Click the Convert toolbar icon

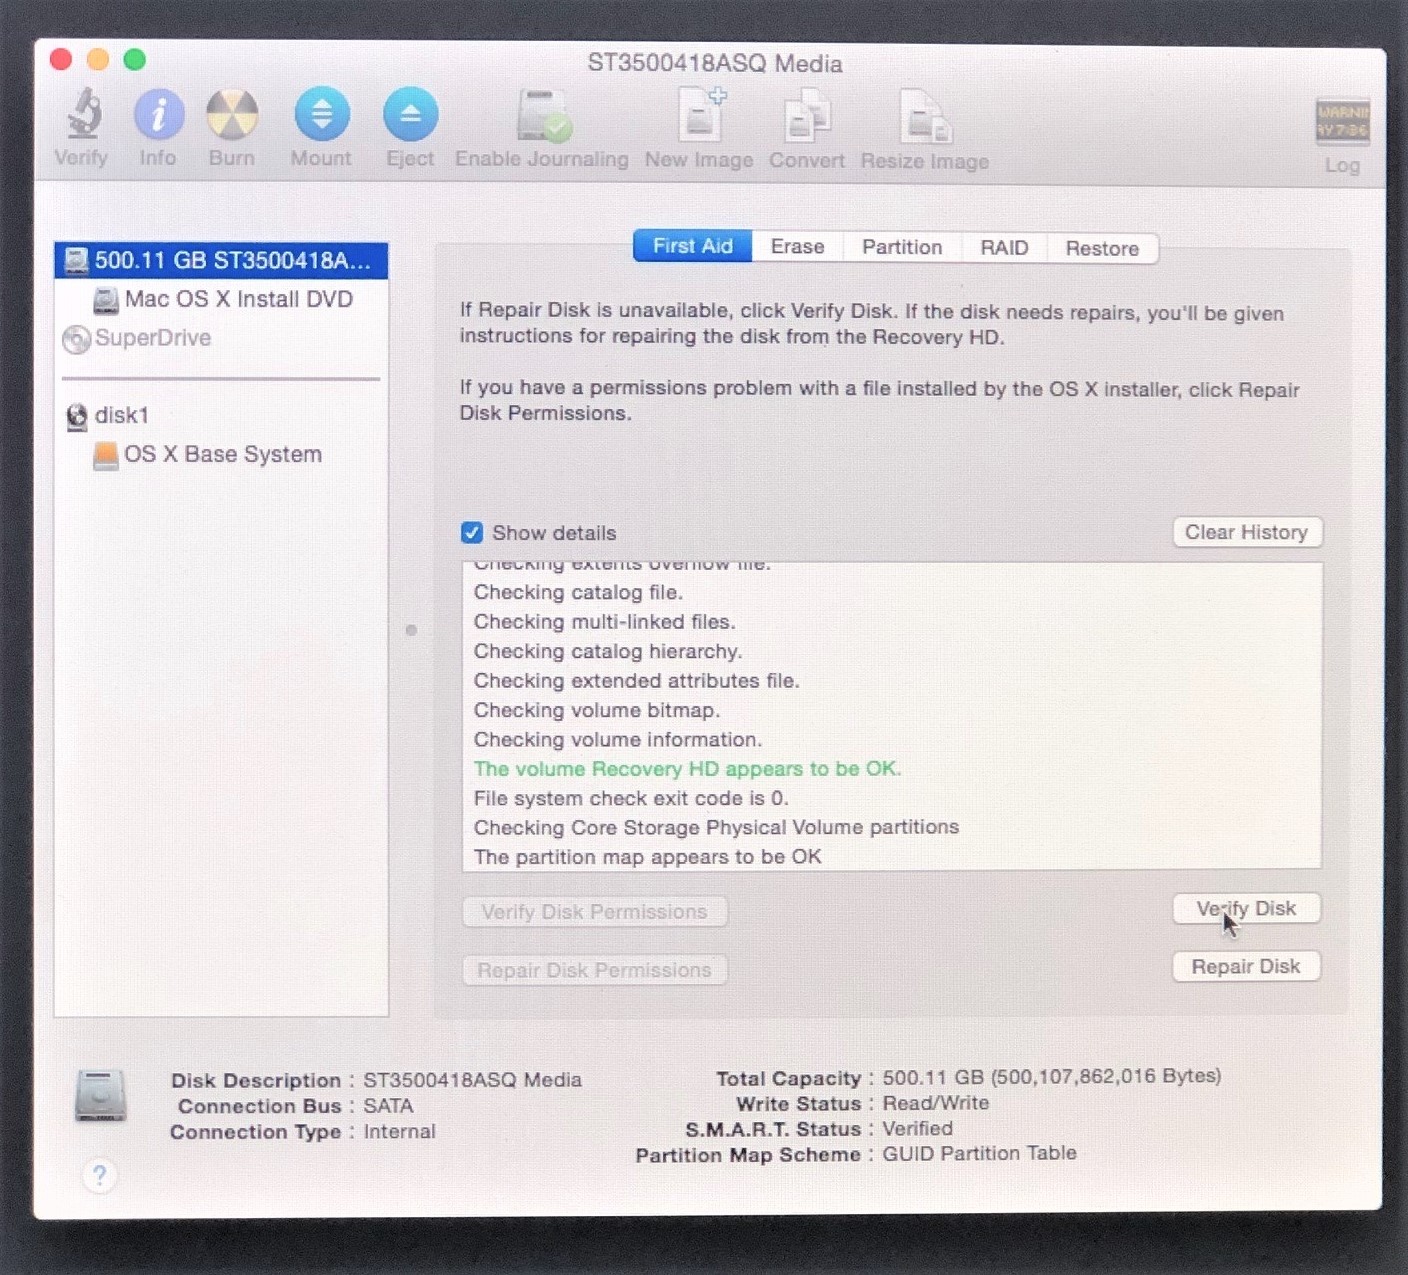tap(806, 116)
